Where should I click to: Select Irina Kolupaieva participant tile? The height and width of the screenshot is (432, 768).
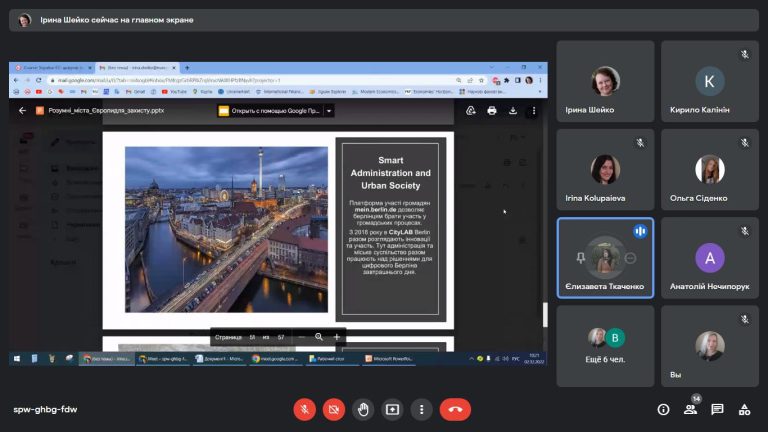click(x=605, y=169)
